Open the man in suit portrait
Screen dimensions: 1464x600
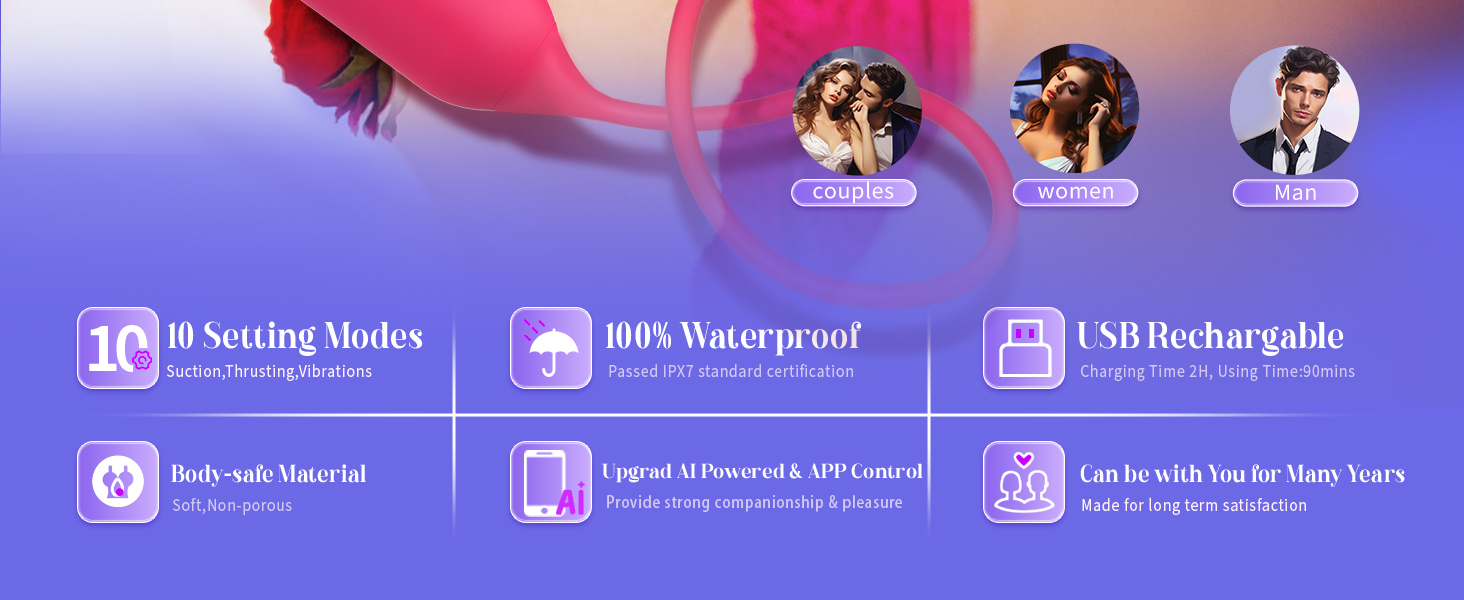pyautogui.click(x=1295, y=110)
